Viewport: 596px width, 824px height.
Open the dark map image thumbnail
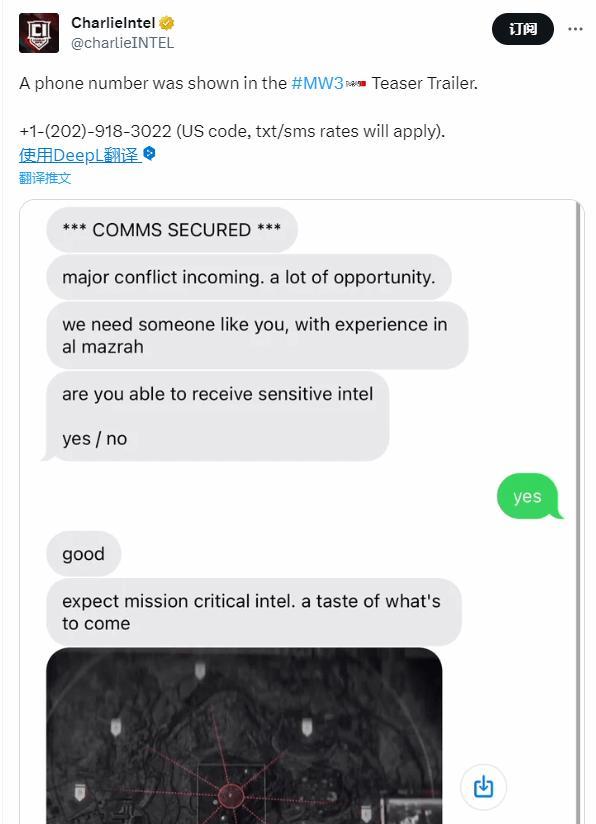tap(244, 736)
